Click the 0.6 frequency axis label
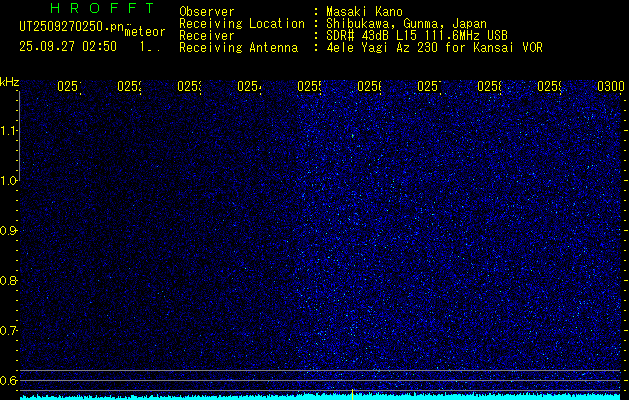The height and width of the screenshot is (400, 629). [x=9, y=380]
